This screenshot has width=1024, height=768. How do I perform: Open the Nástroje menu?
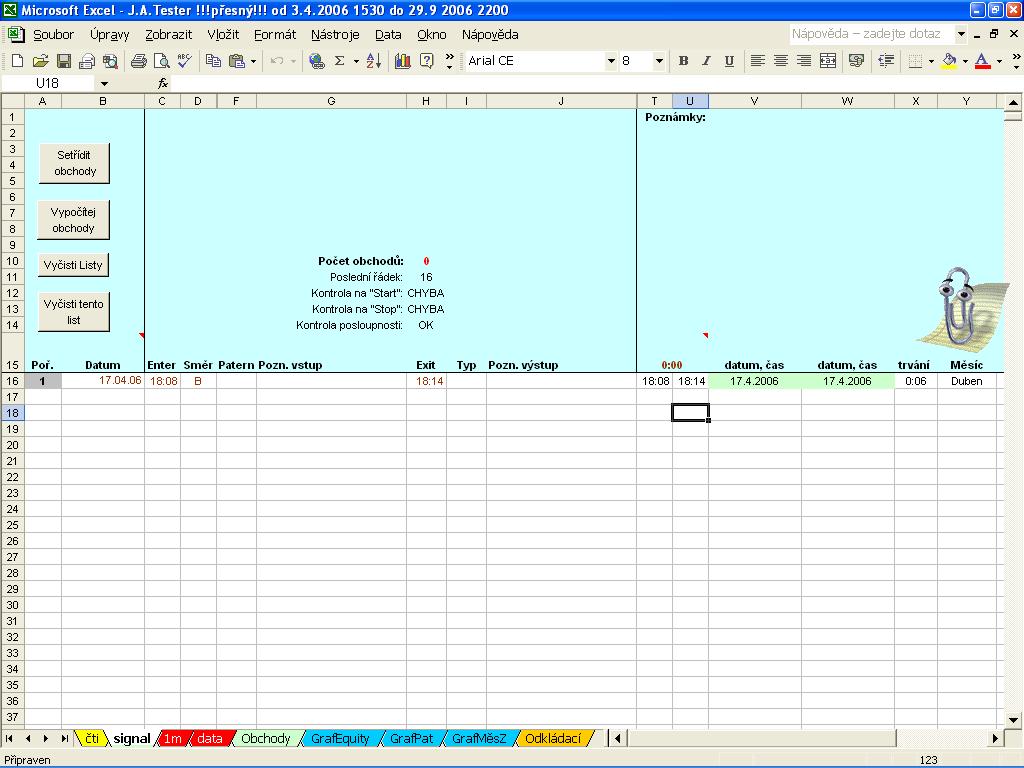(x=335, y=34)
